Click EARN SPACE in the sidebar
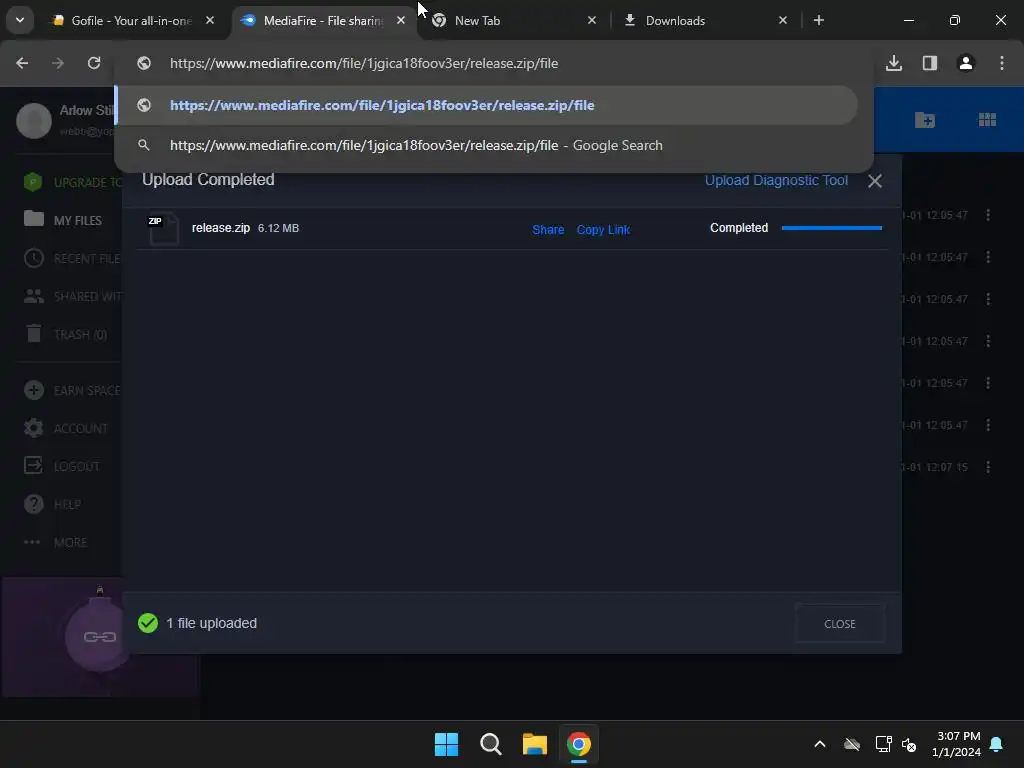This screenshot has width=1024, height=768. point(72,391)
